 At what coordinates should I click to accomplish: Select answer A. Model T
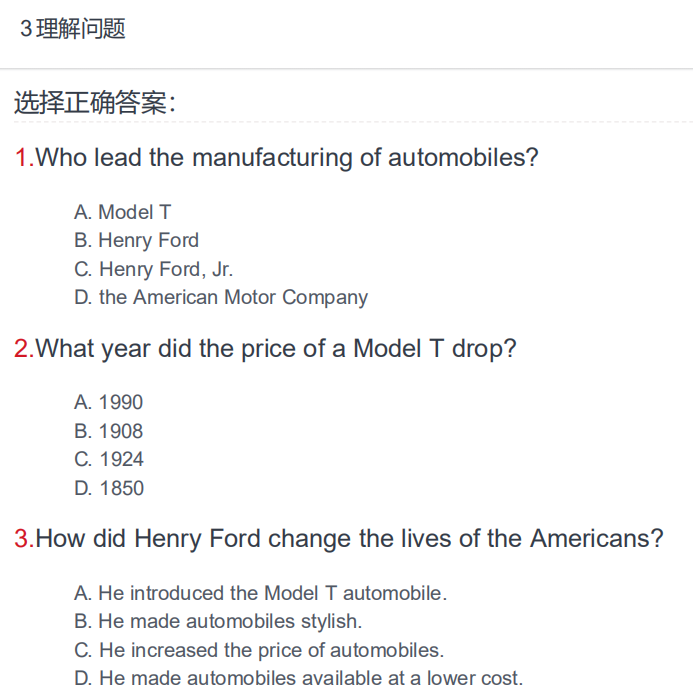click(x=122, y=212)
